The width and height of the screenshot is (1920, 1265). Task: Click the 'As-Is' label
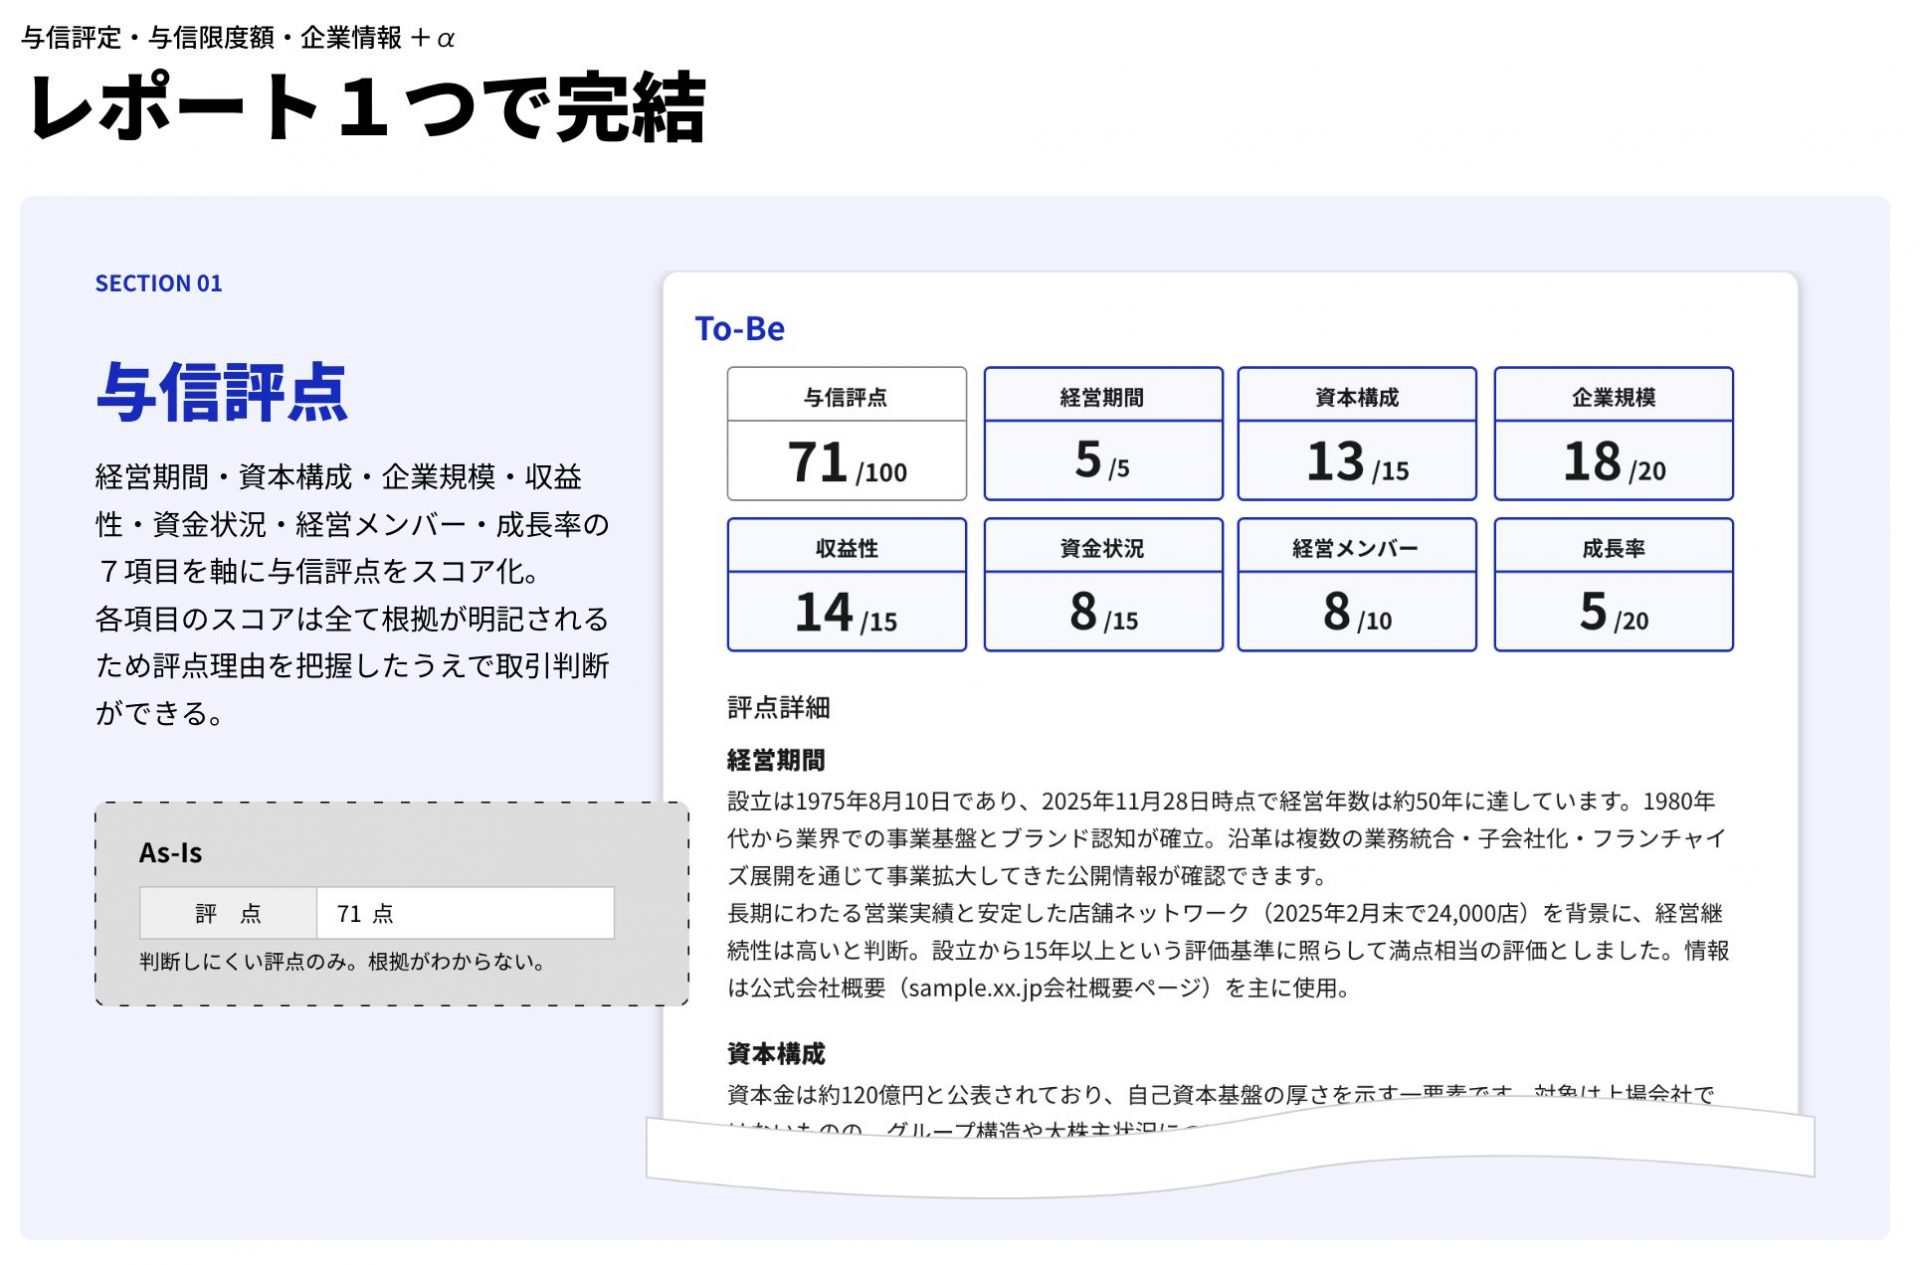pos(170,852)
